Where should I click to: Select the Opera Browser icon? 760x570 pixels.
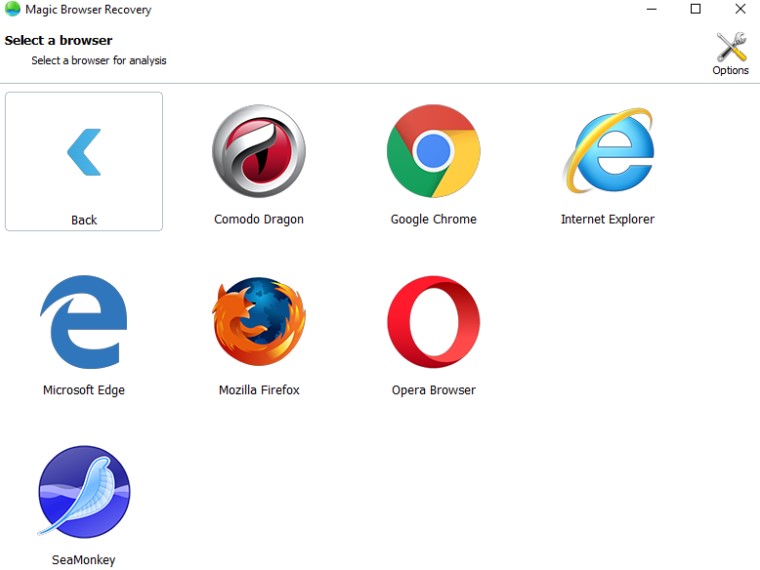(x=433, y=322)
